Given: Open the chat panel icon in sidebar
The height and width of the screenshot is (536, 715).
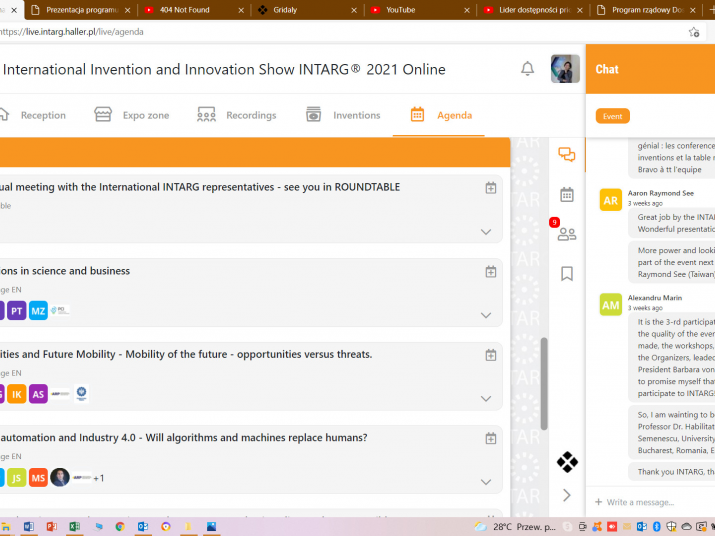Looking at the screenshot, I should click(x=567, y=155).
